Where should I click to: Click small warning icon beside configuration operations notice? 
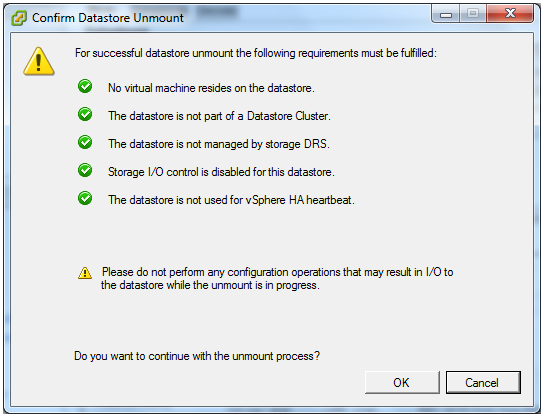pyautogui.click(x=85, y=273)
